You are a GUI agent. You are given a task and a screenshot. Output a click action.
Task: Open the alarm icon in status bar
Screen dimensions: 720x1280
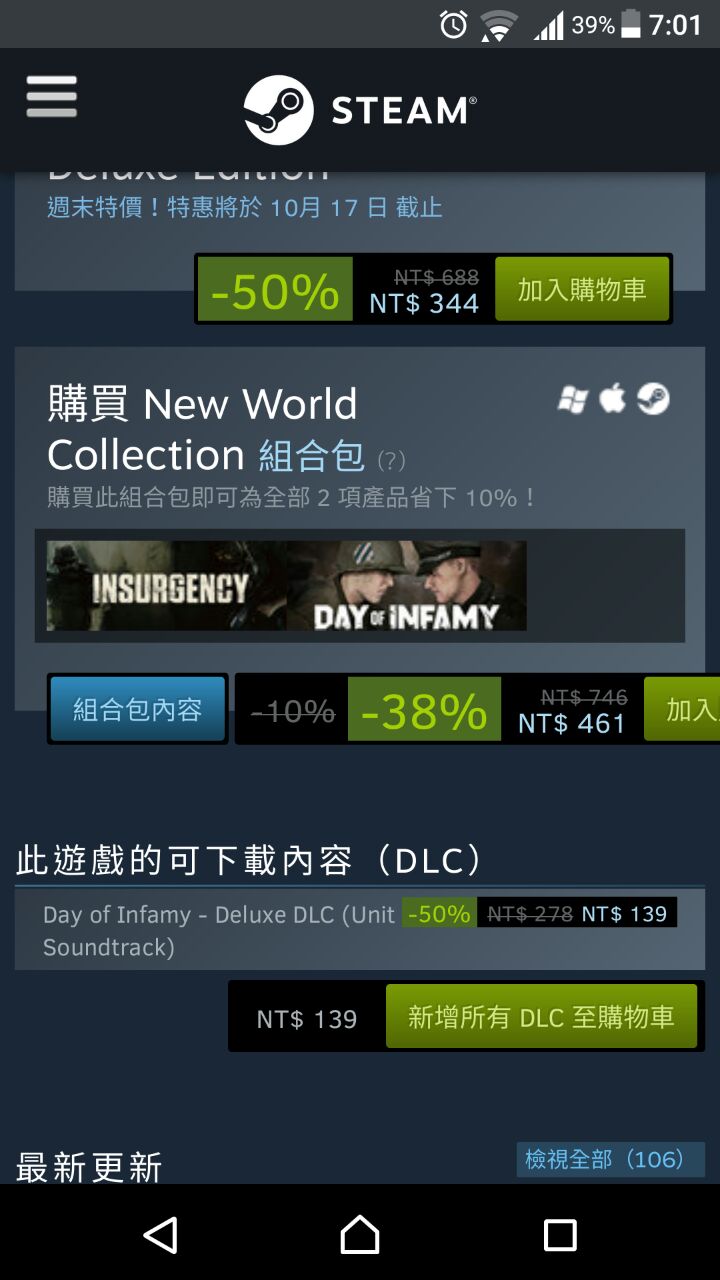(453, 25)
